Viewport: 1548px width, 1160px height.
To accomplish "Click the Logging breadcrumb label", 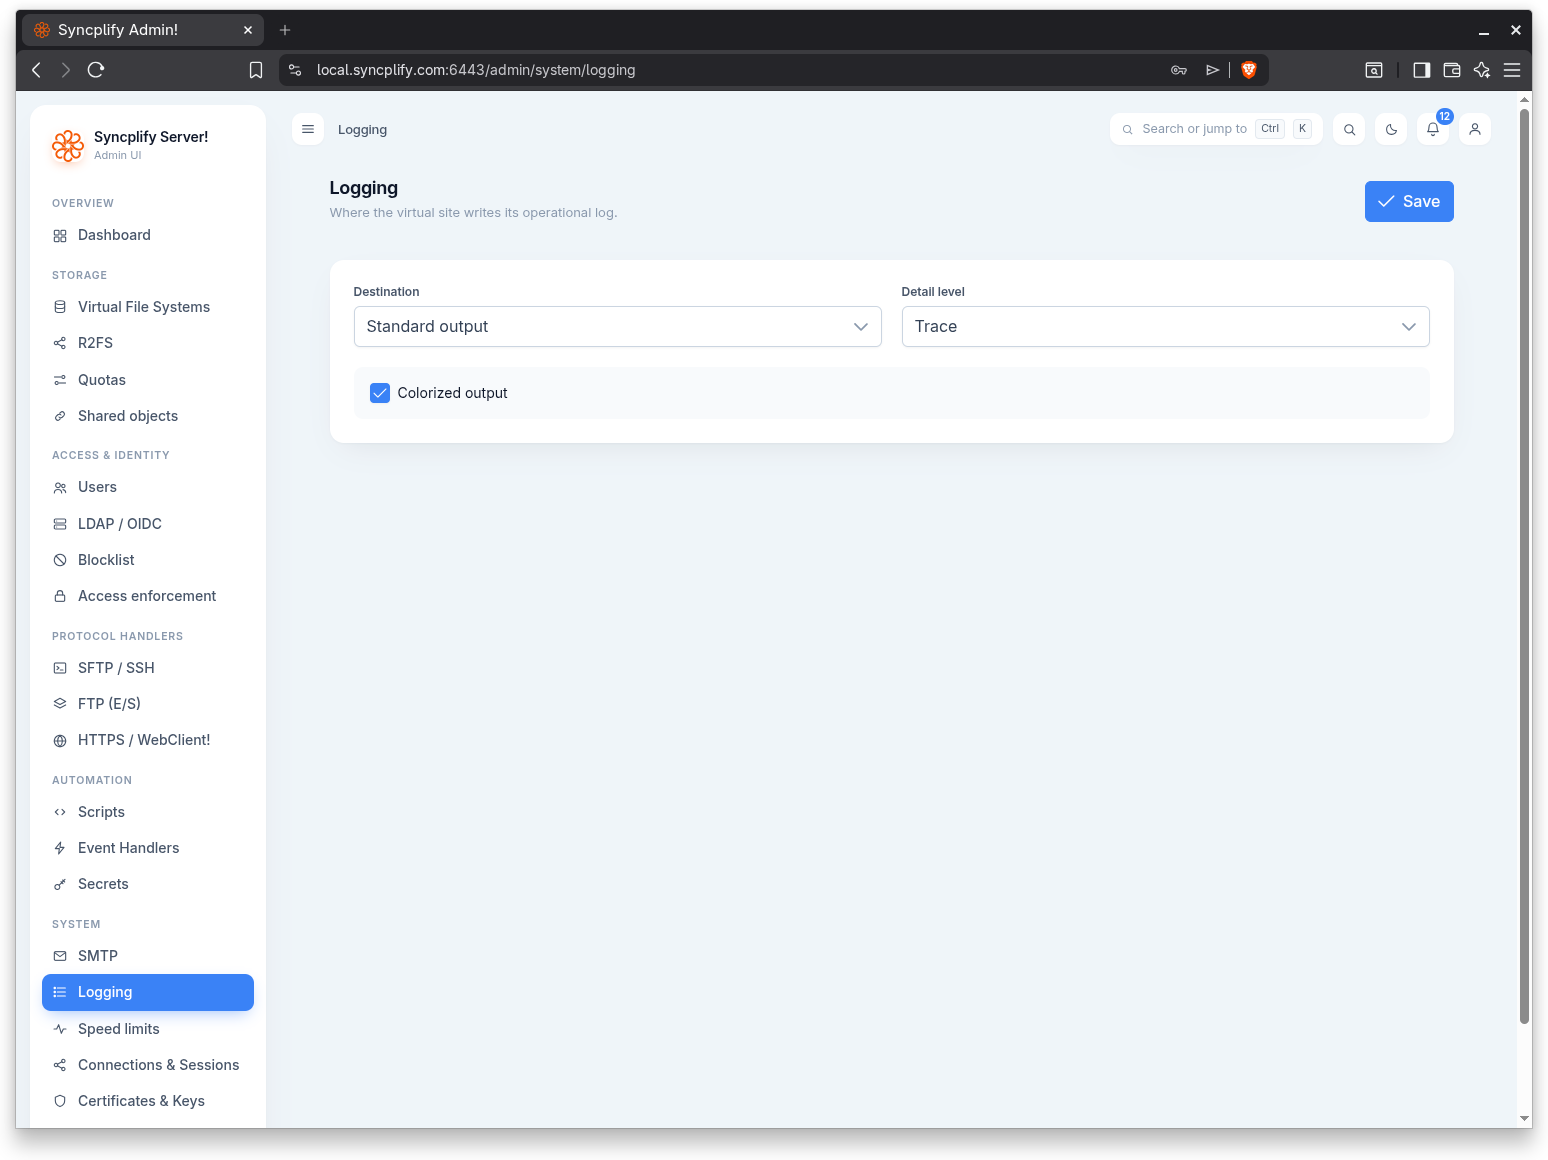I will [362, 130].
